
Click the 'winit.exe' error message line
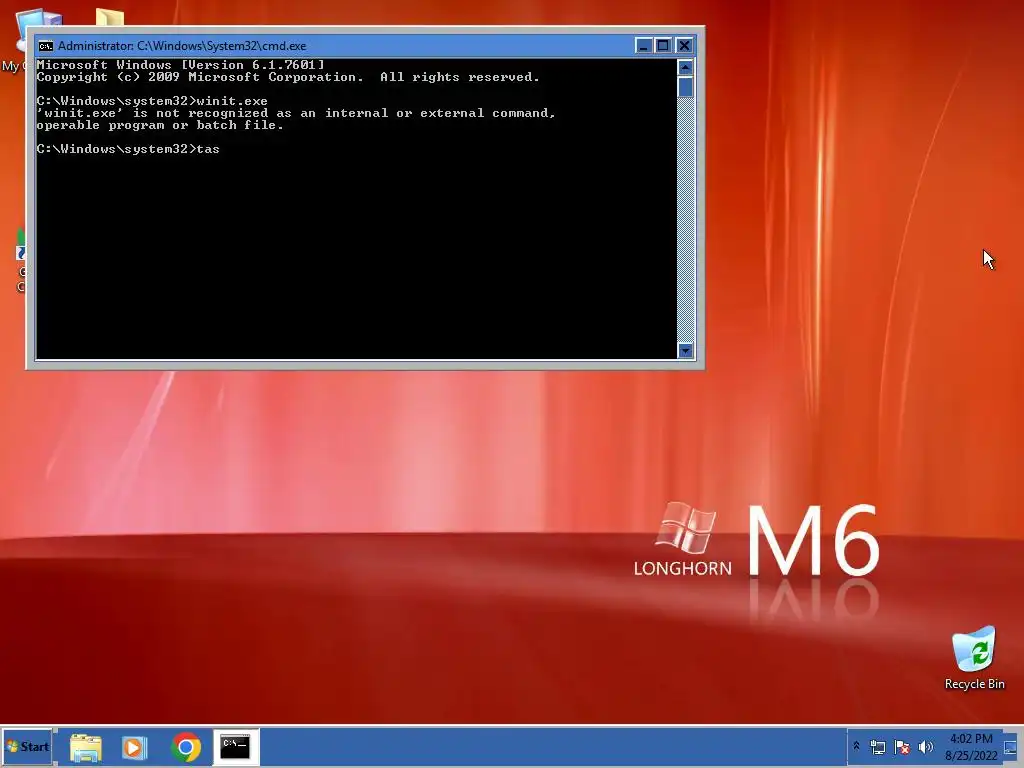click(296, 113)
